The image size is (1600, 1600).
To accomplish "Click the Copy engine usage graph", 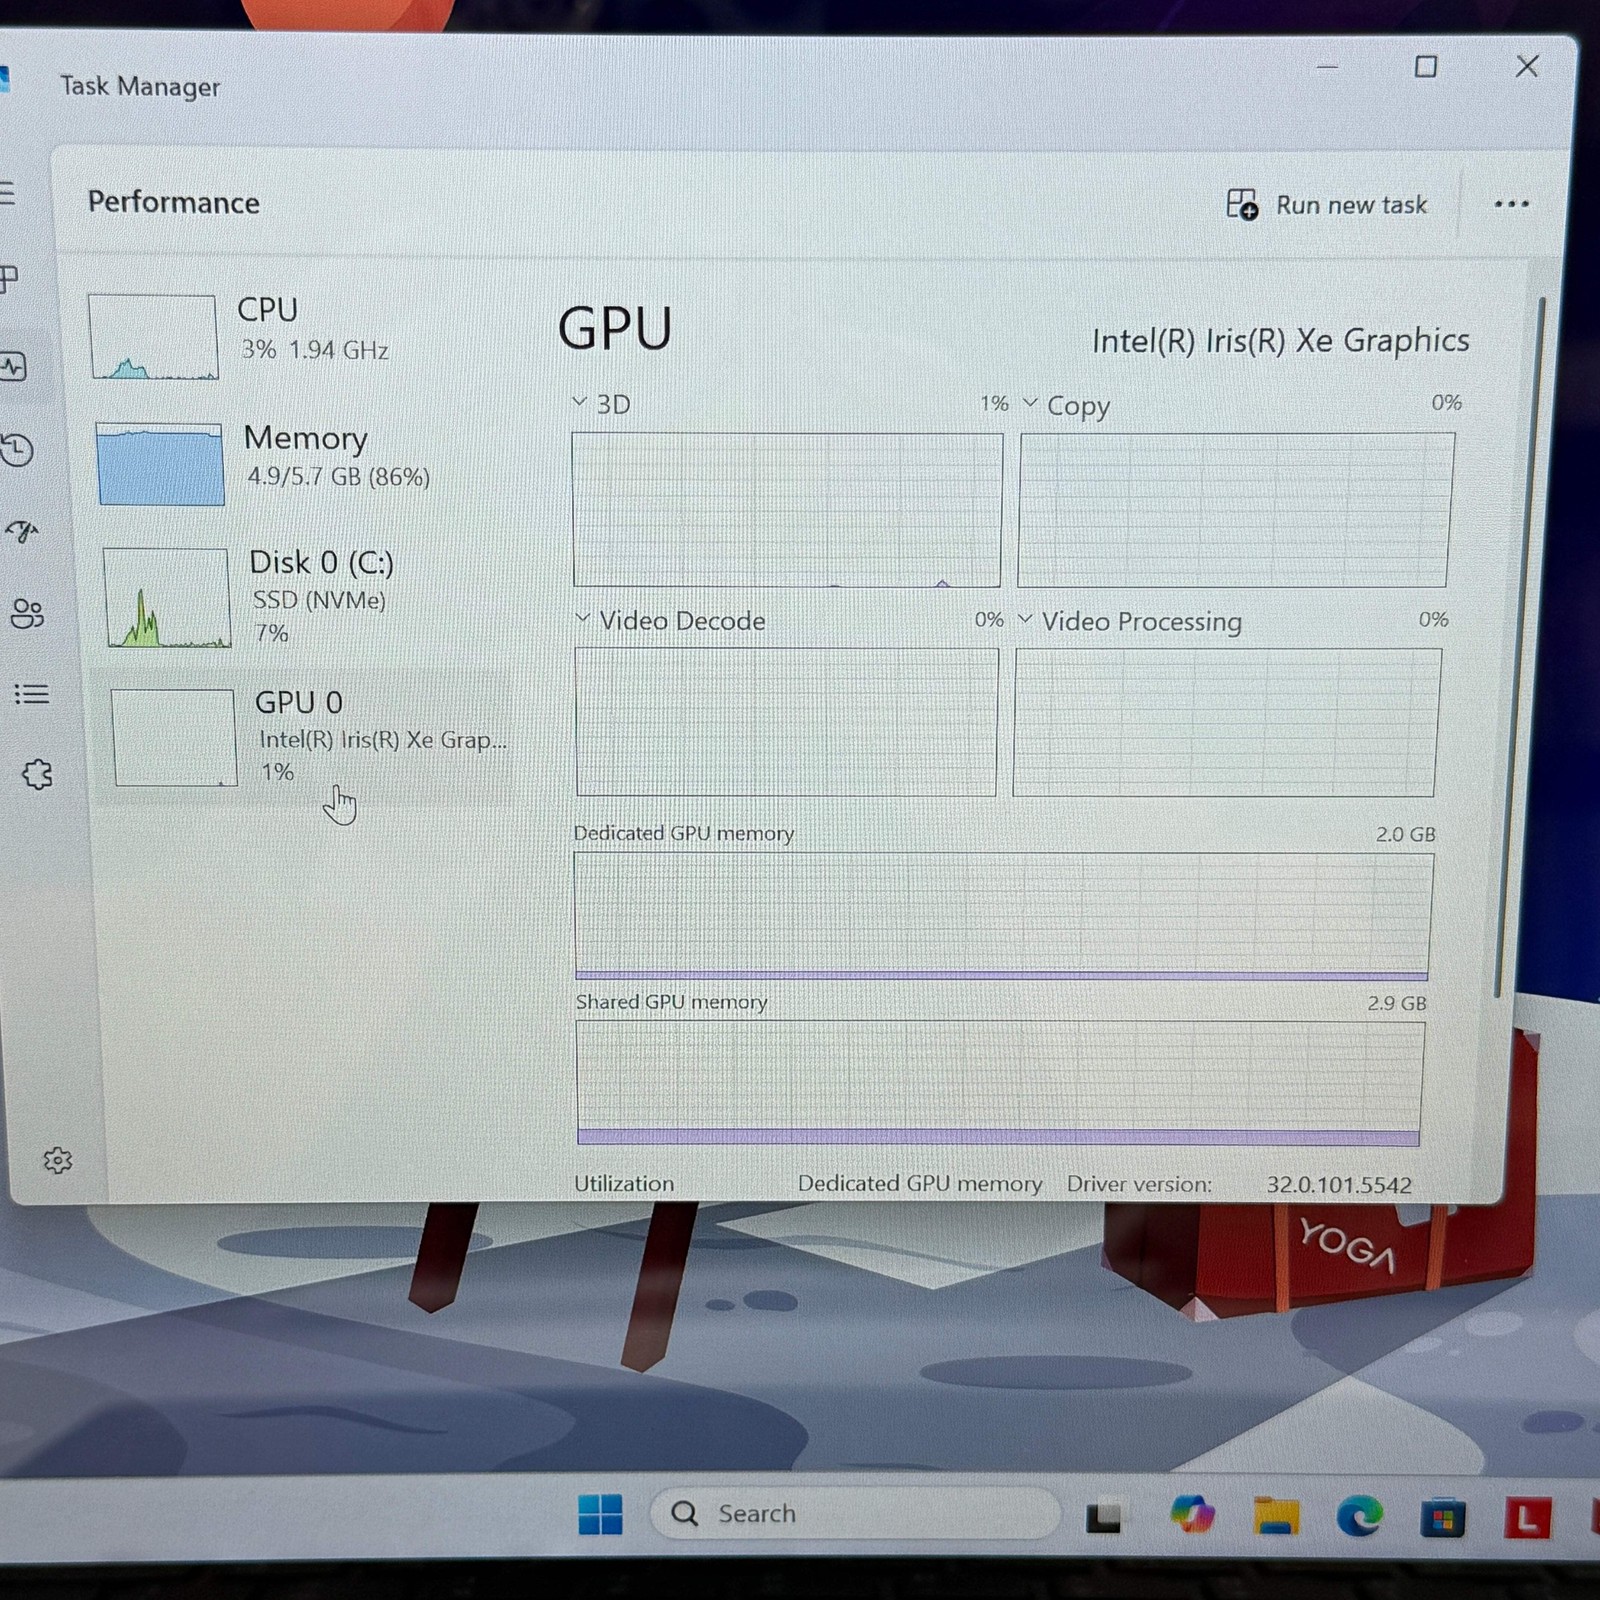I will 1236,509.
